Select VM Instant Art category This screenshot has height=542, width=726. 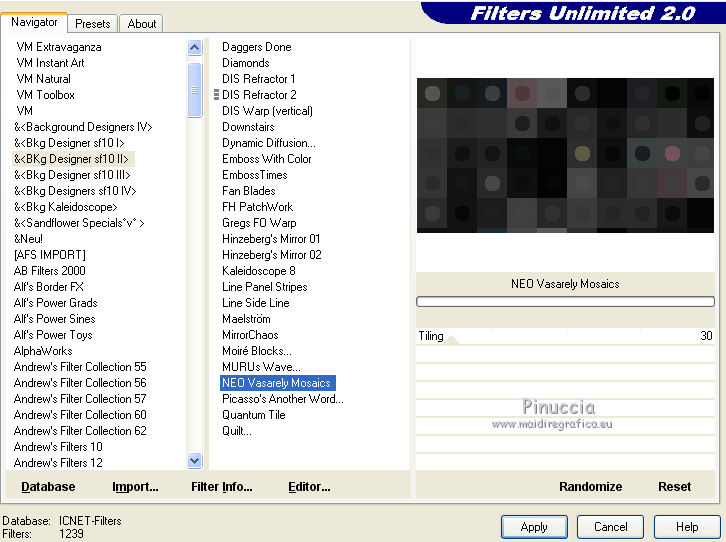(x=50, y=63)
